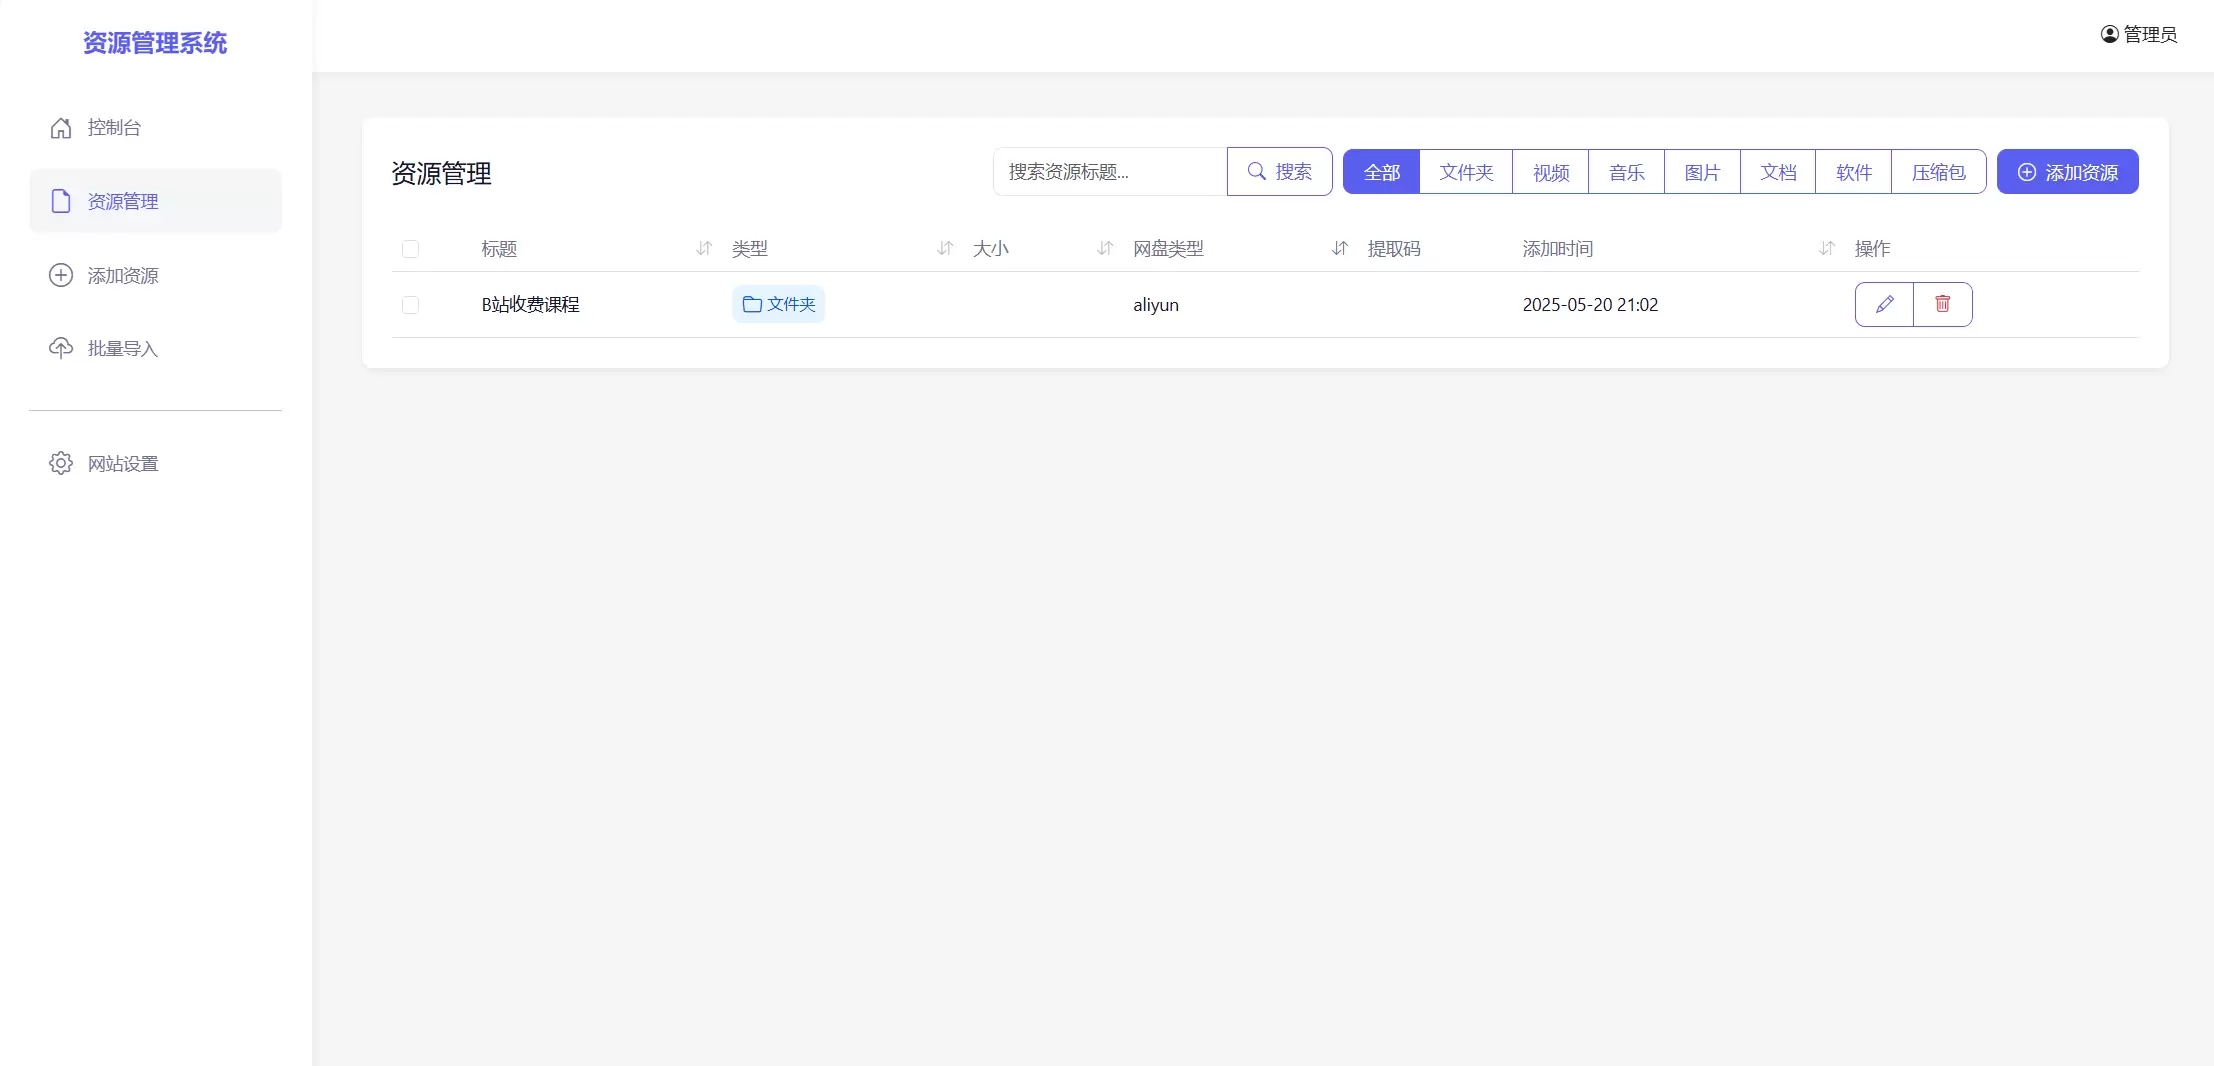Screen dimensions: 2214x1066
Task: Click the folder icon in the 文件夹 badge
Action: (x=751, y=304)
